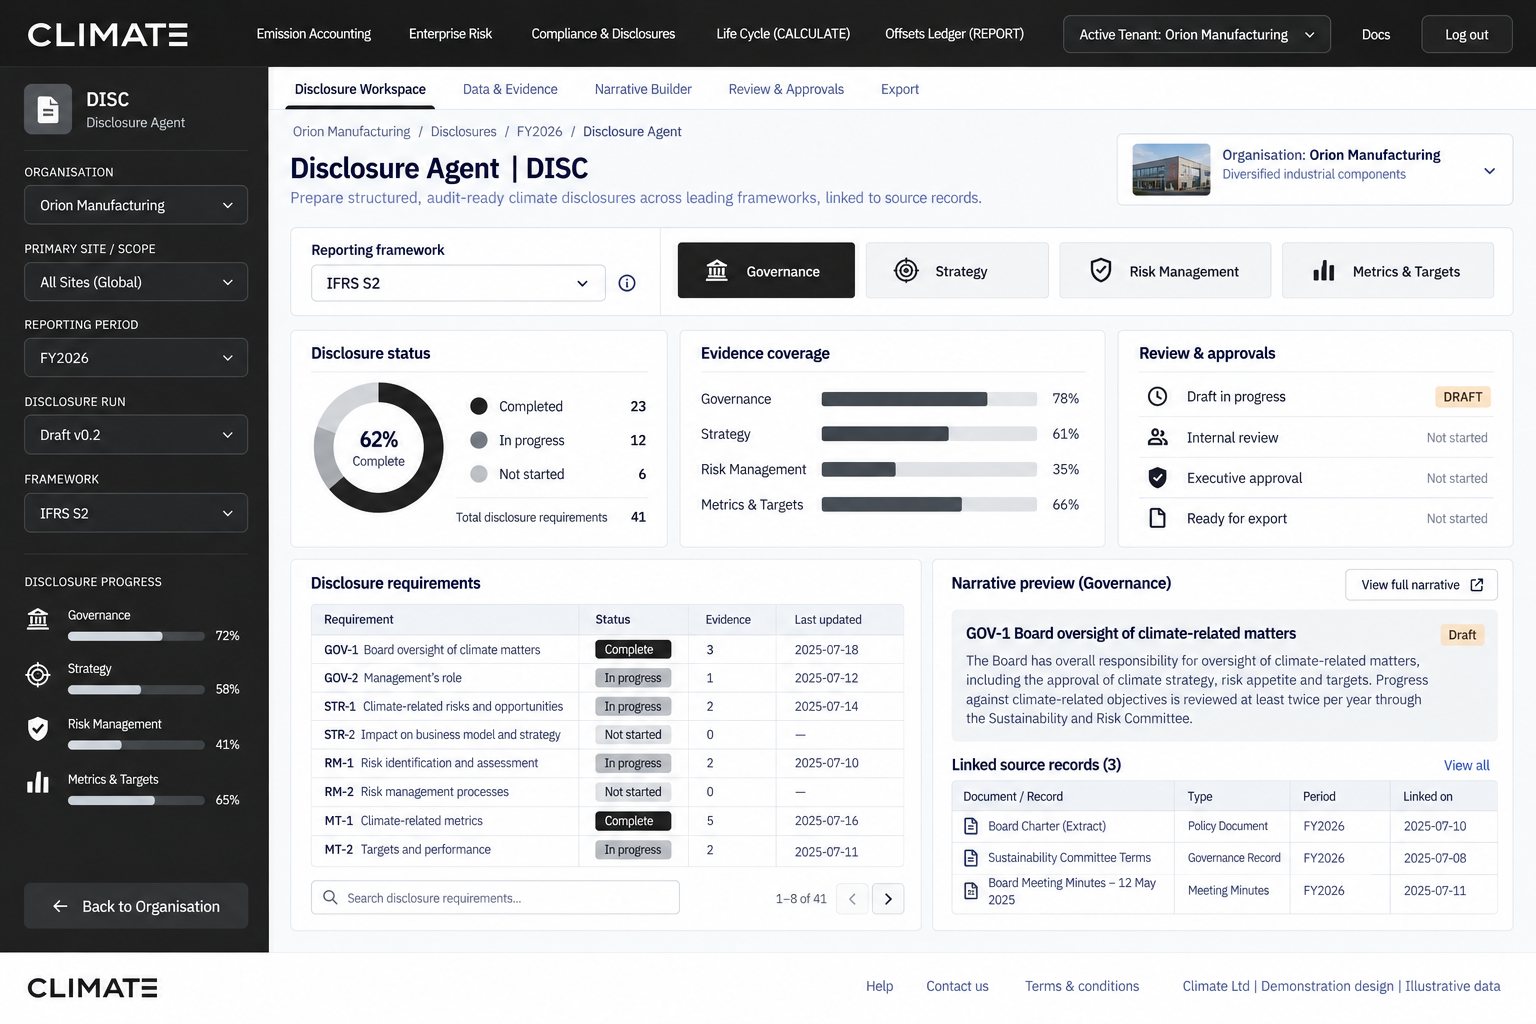
Task: Switch to the Data & Evidence tab
Action: (x=510, y=89)
